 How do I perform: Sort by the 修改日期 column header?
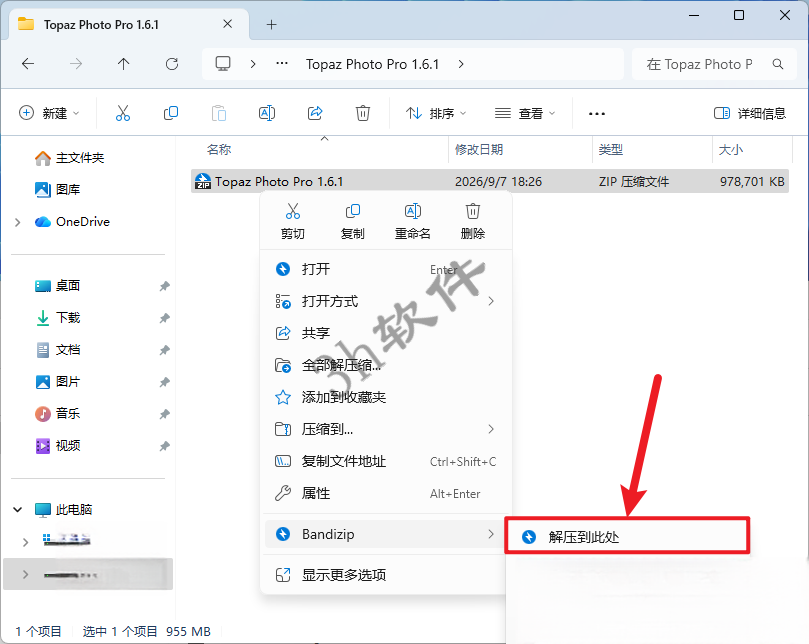tap(479, 150)
